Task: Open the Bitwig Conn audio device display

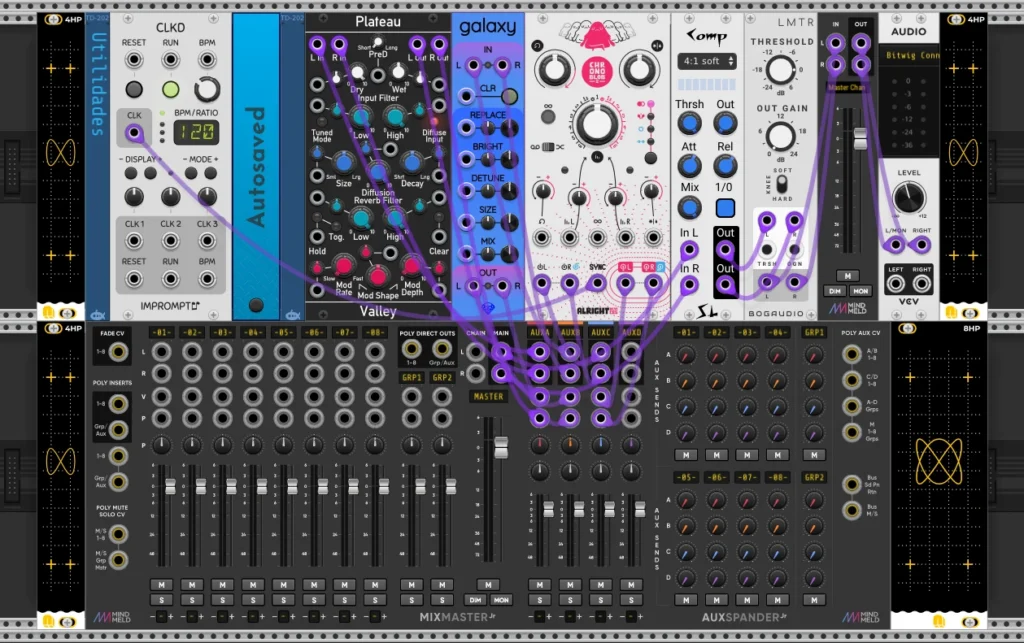Action: (911, 55)
